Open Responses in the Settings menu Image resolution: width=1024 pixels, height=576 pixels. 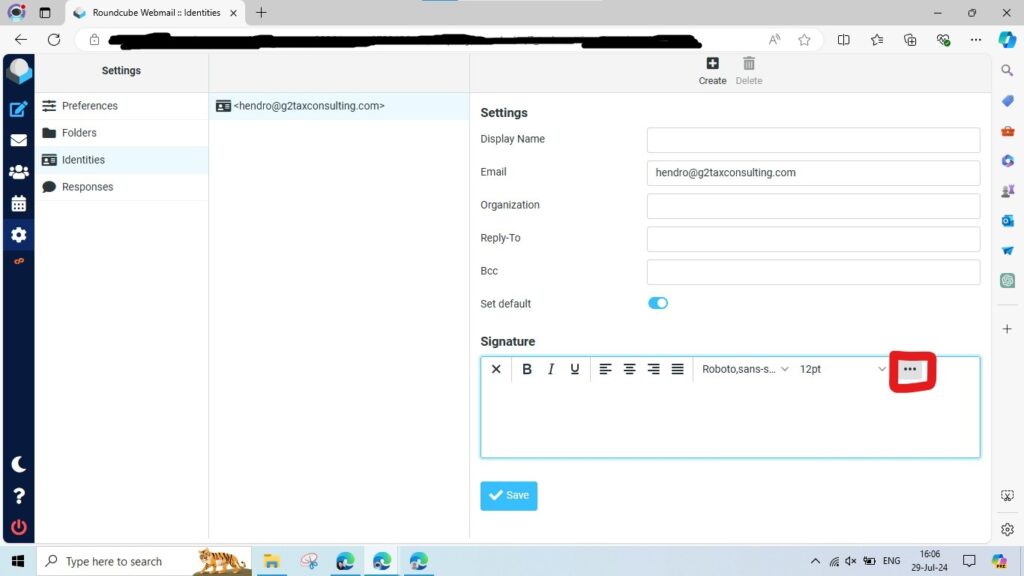(x=87, y=187)
